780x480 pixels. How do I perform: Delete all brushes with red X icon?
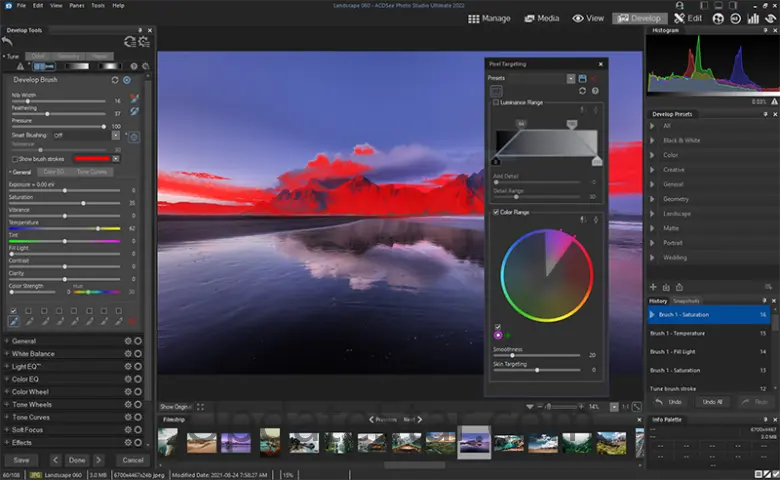(131, 322)
